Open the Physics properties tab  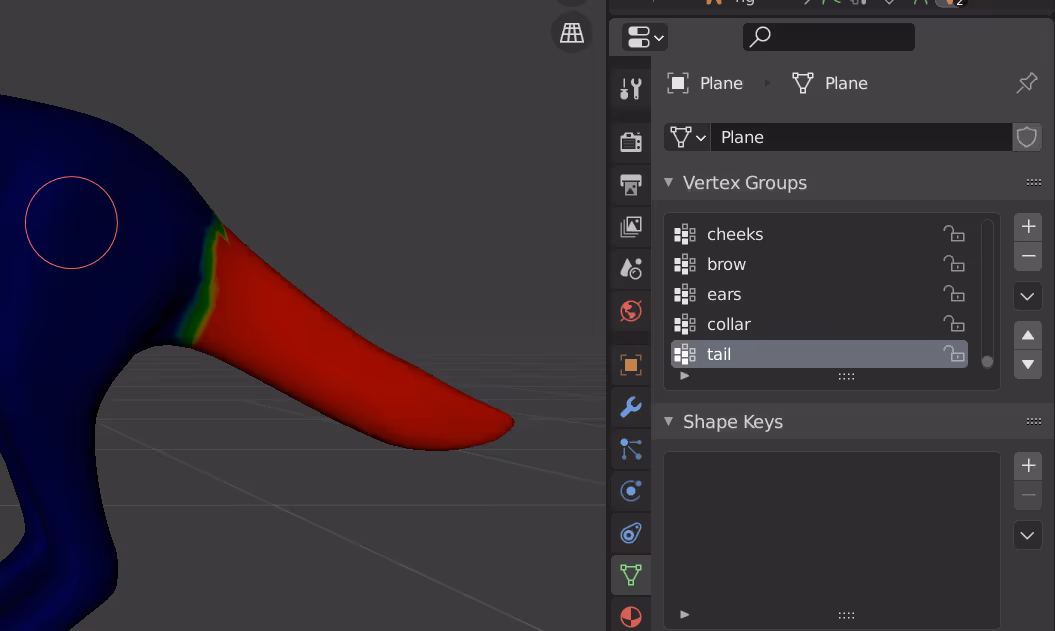(630, 491)
